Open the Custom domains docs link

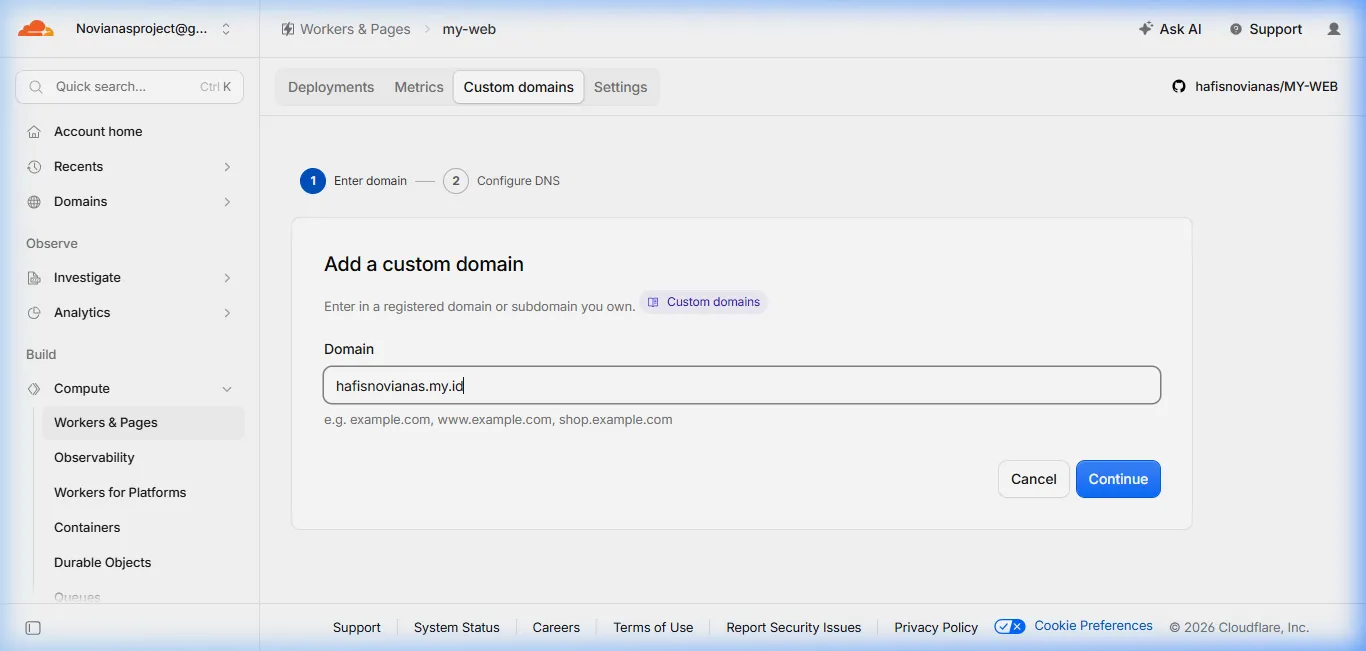[x=703, y=302]
